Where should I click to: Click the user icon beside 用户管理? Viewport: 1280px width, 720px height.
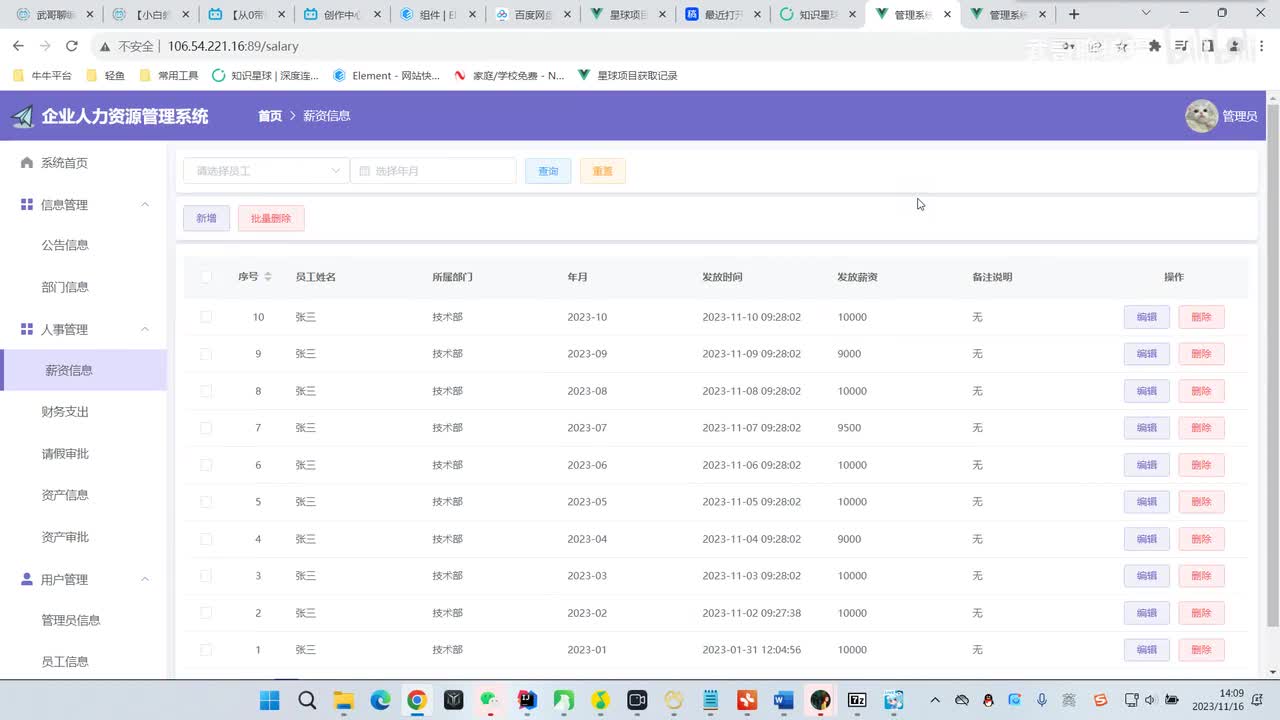[x=27, y=579]
